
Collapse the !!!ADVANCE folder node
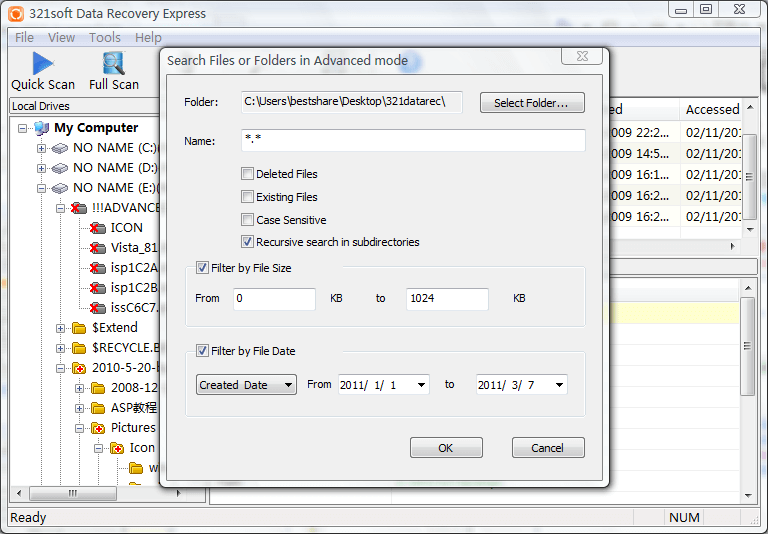(60, 208)
